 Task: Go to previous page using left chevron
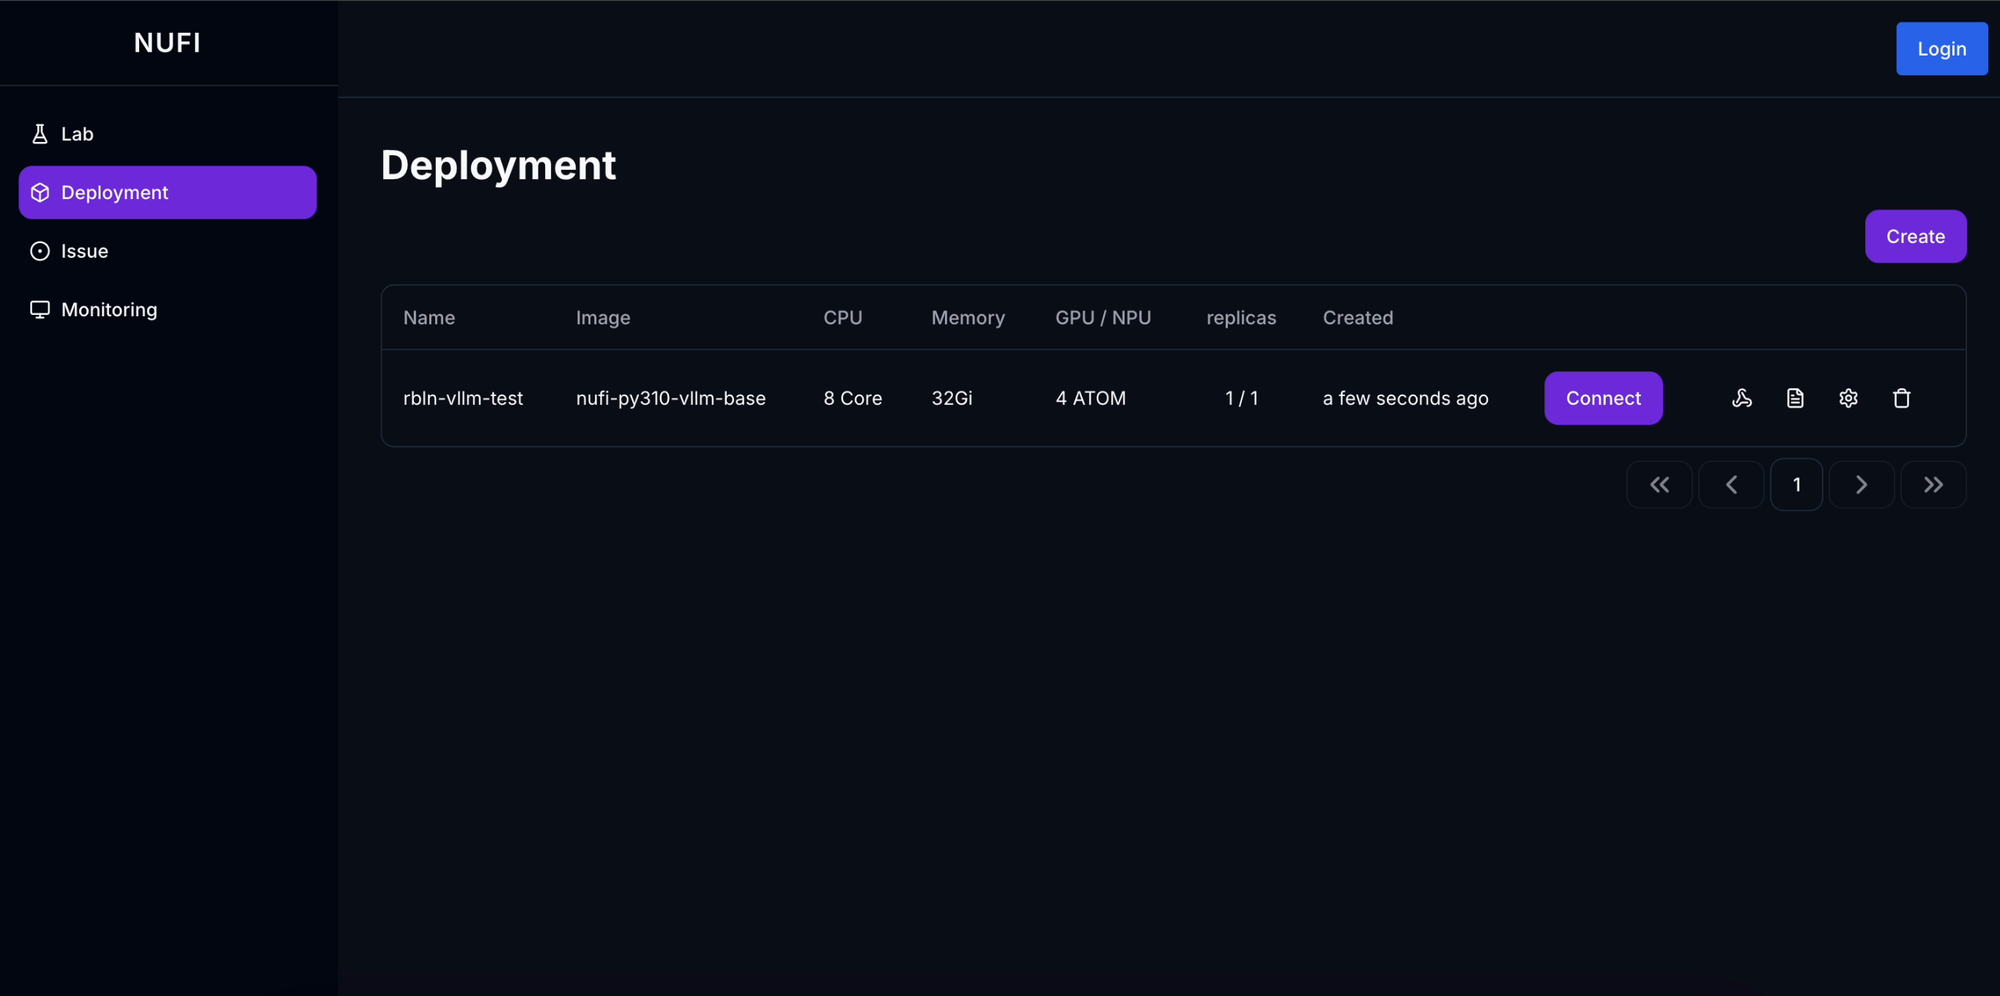(1731, 485)
